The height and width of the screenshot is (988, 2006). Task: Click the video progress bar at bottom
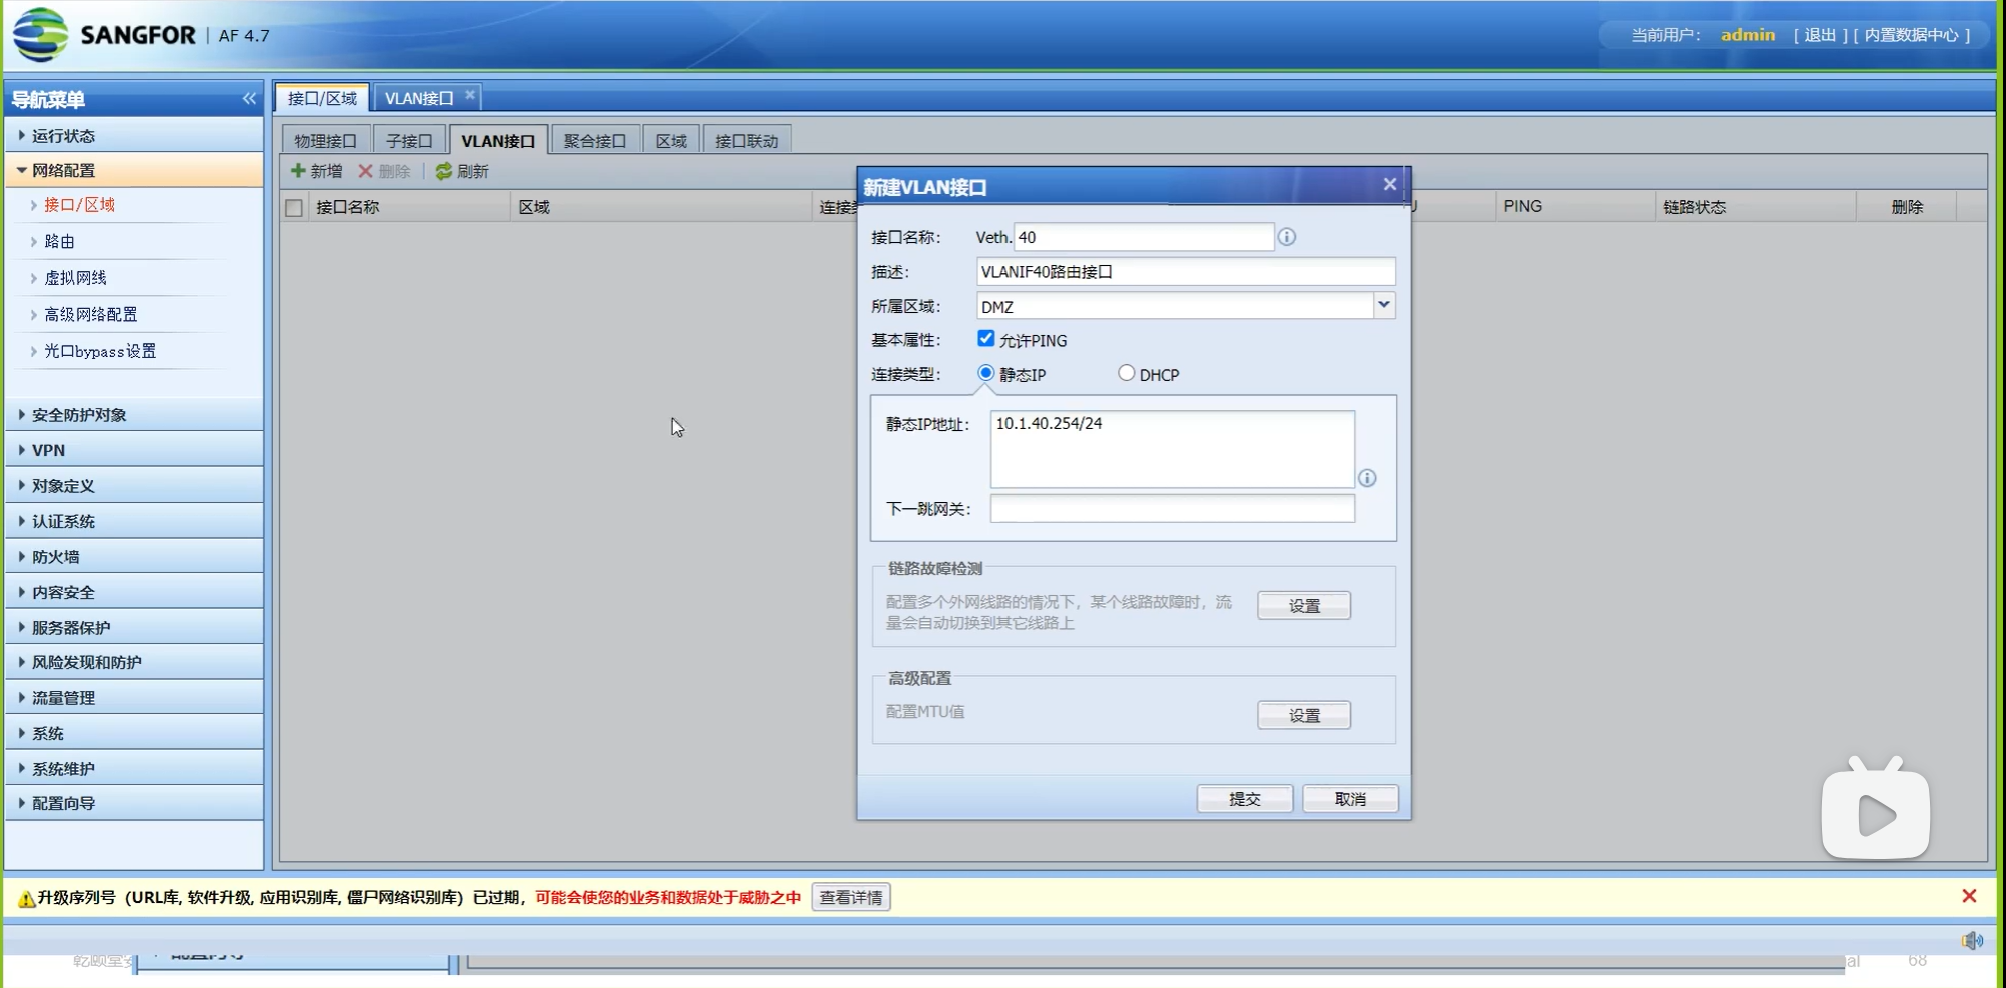[x=900, y=962]
